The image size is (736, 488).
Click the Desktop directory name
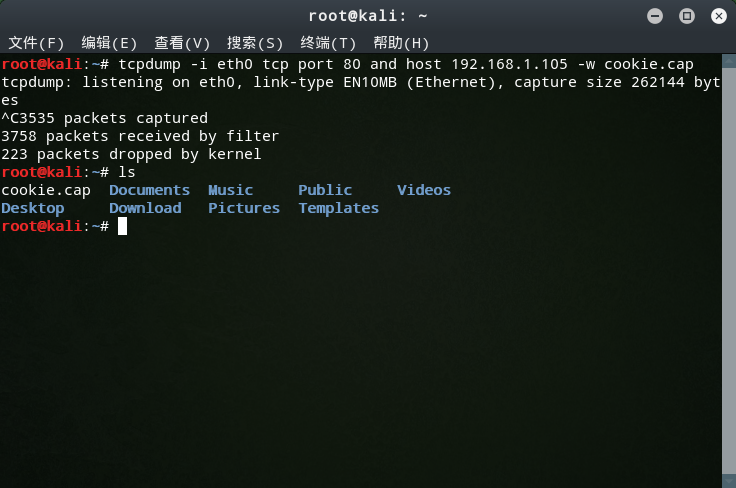point(33,208)
